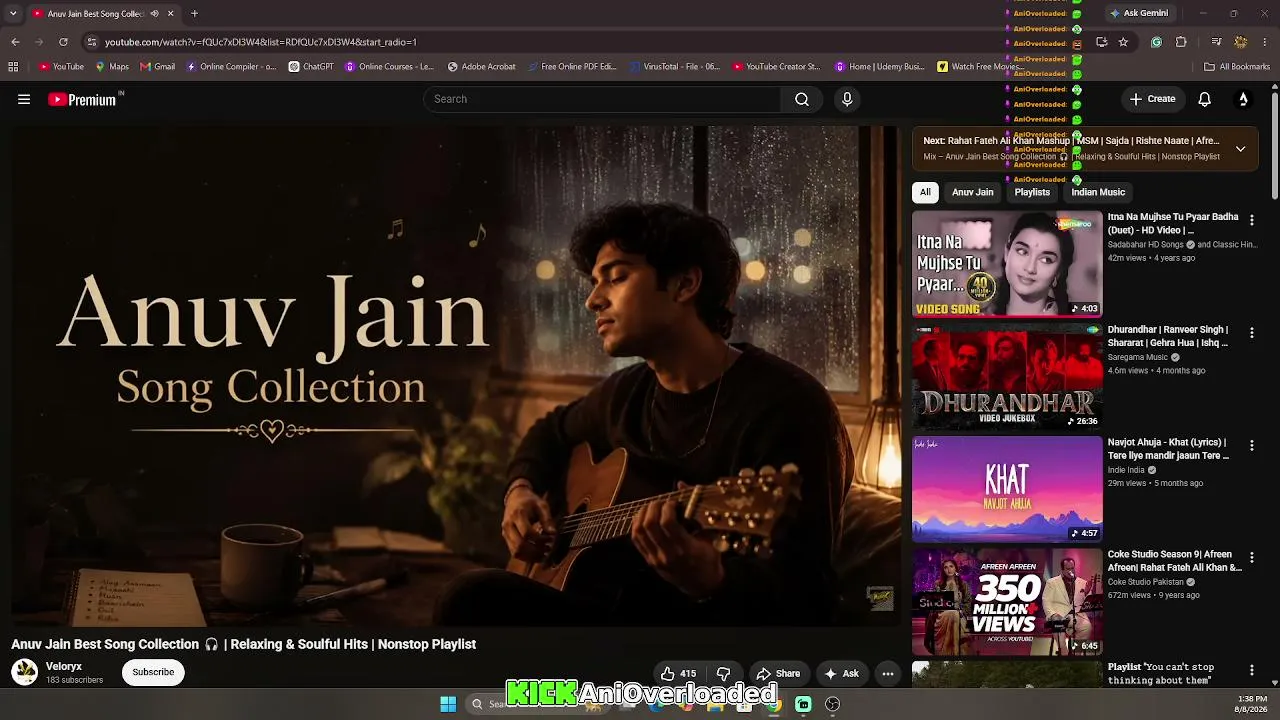Open the All Bookmarks folder
The image size is (1280, 720).
click(1237, 67)
